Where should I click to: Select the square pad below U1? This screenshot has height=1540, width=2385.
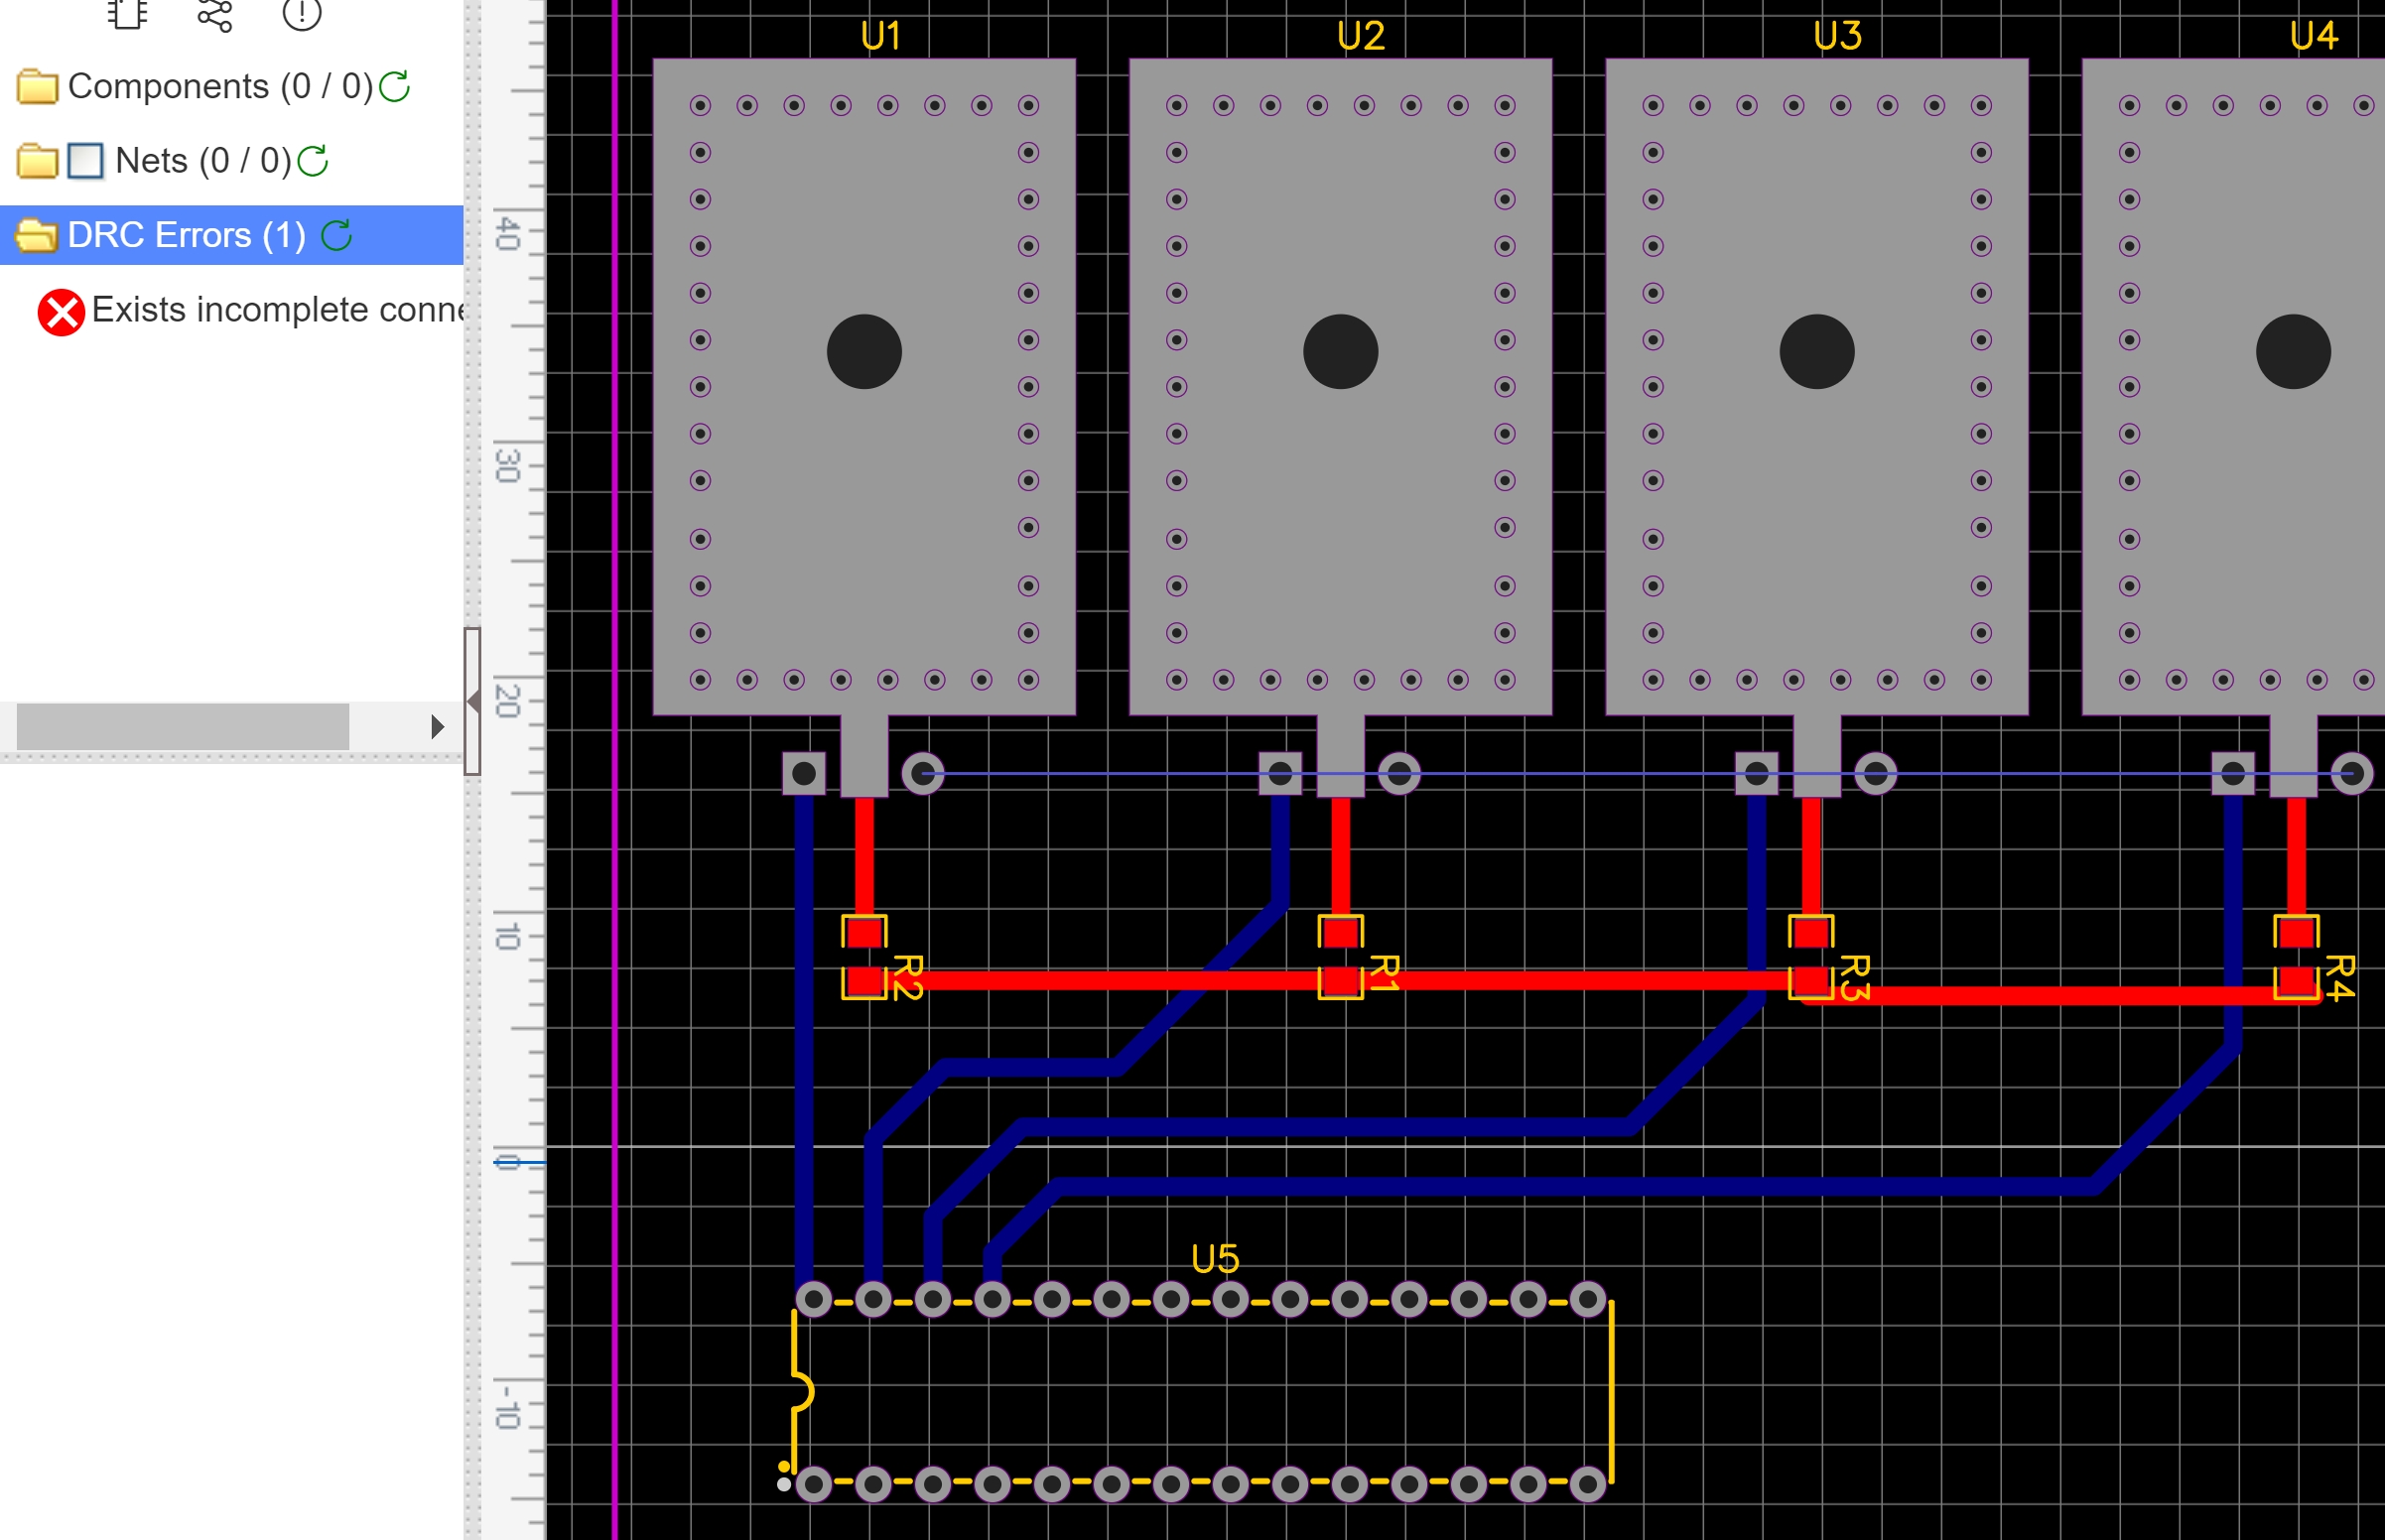(x=804, y=773)
